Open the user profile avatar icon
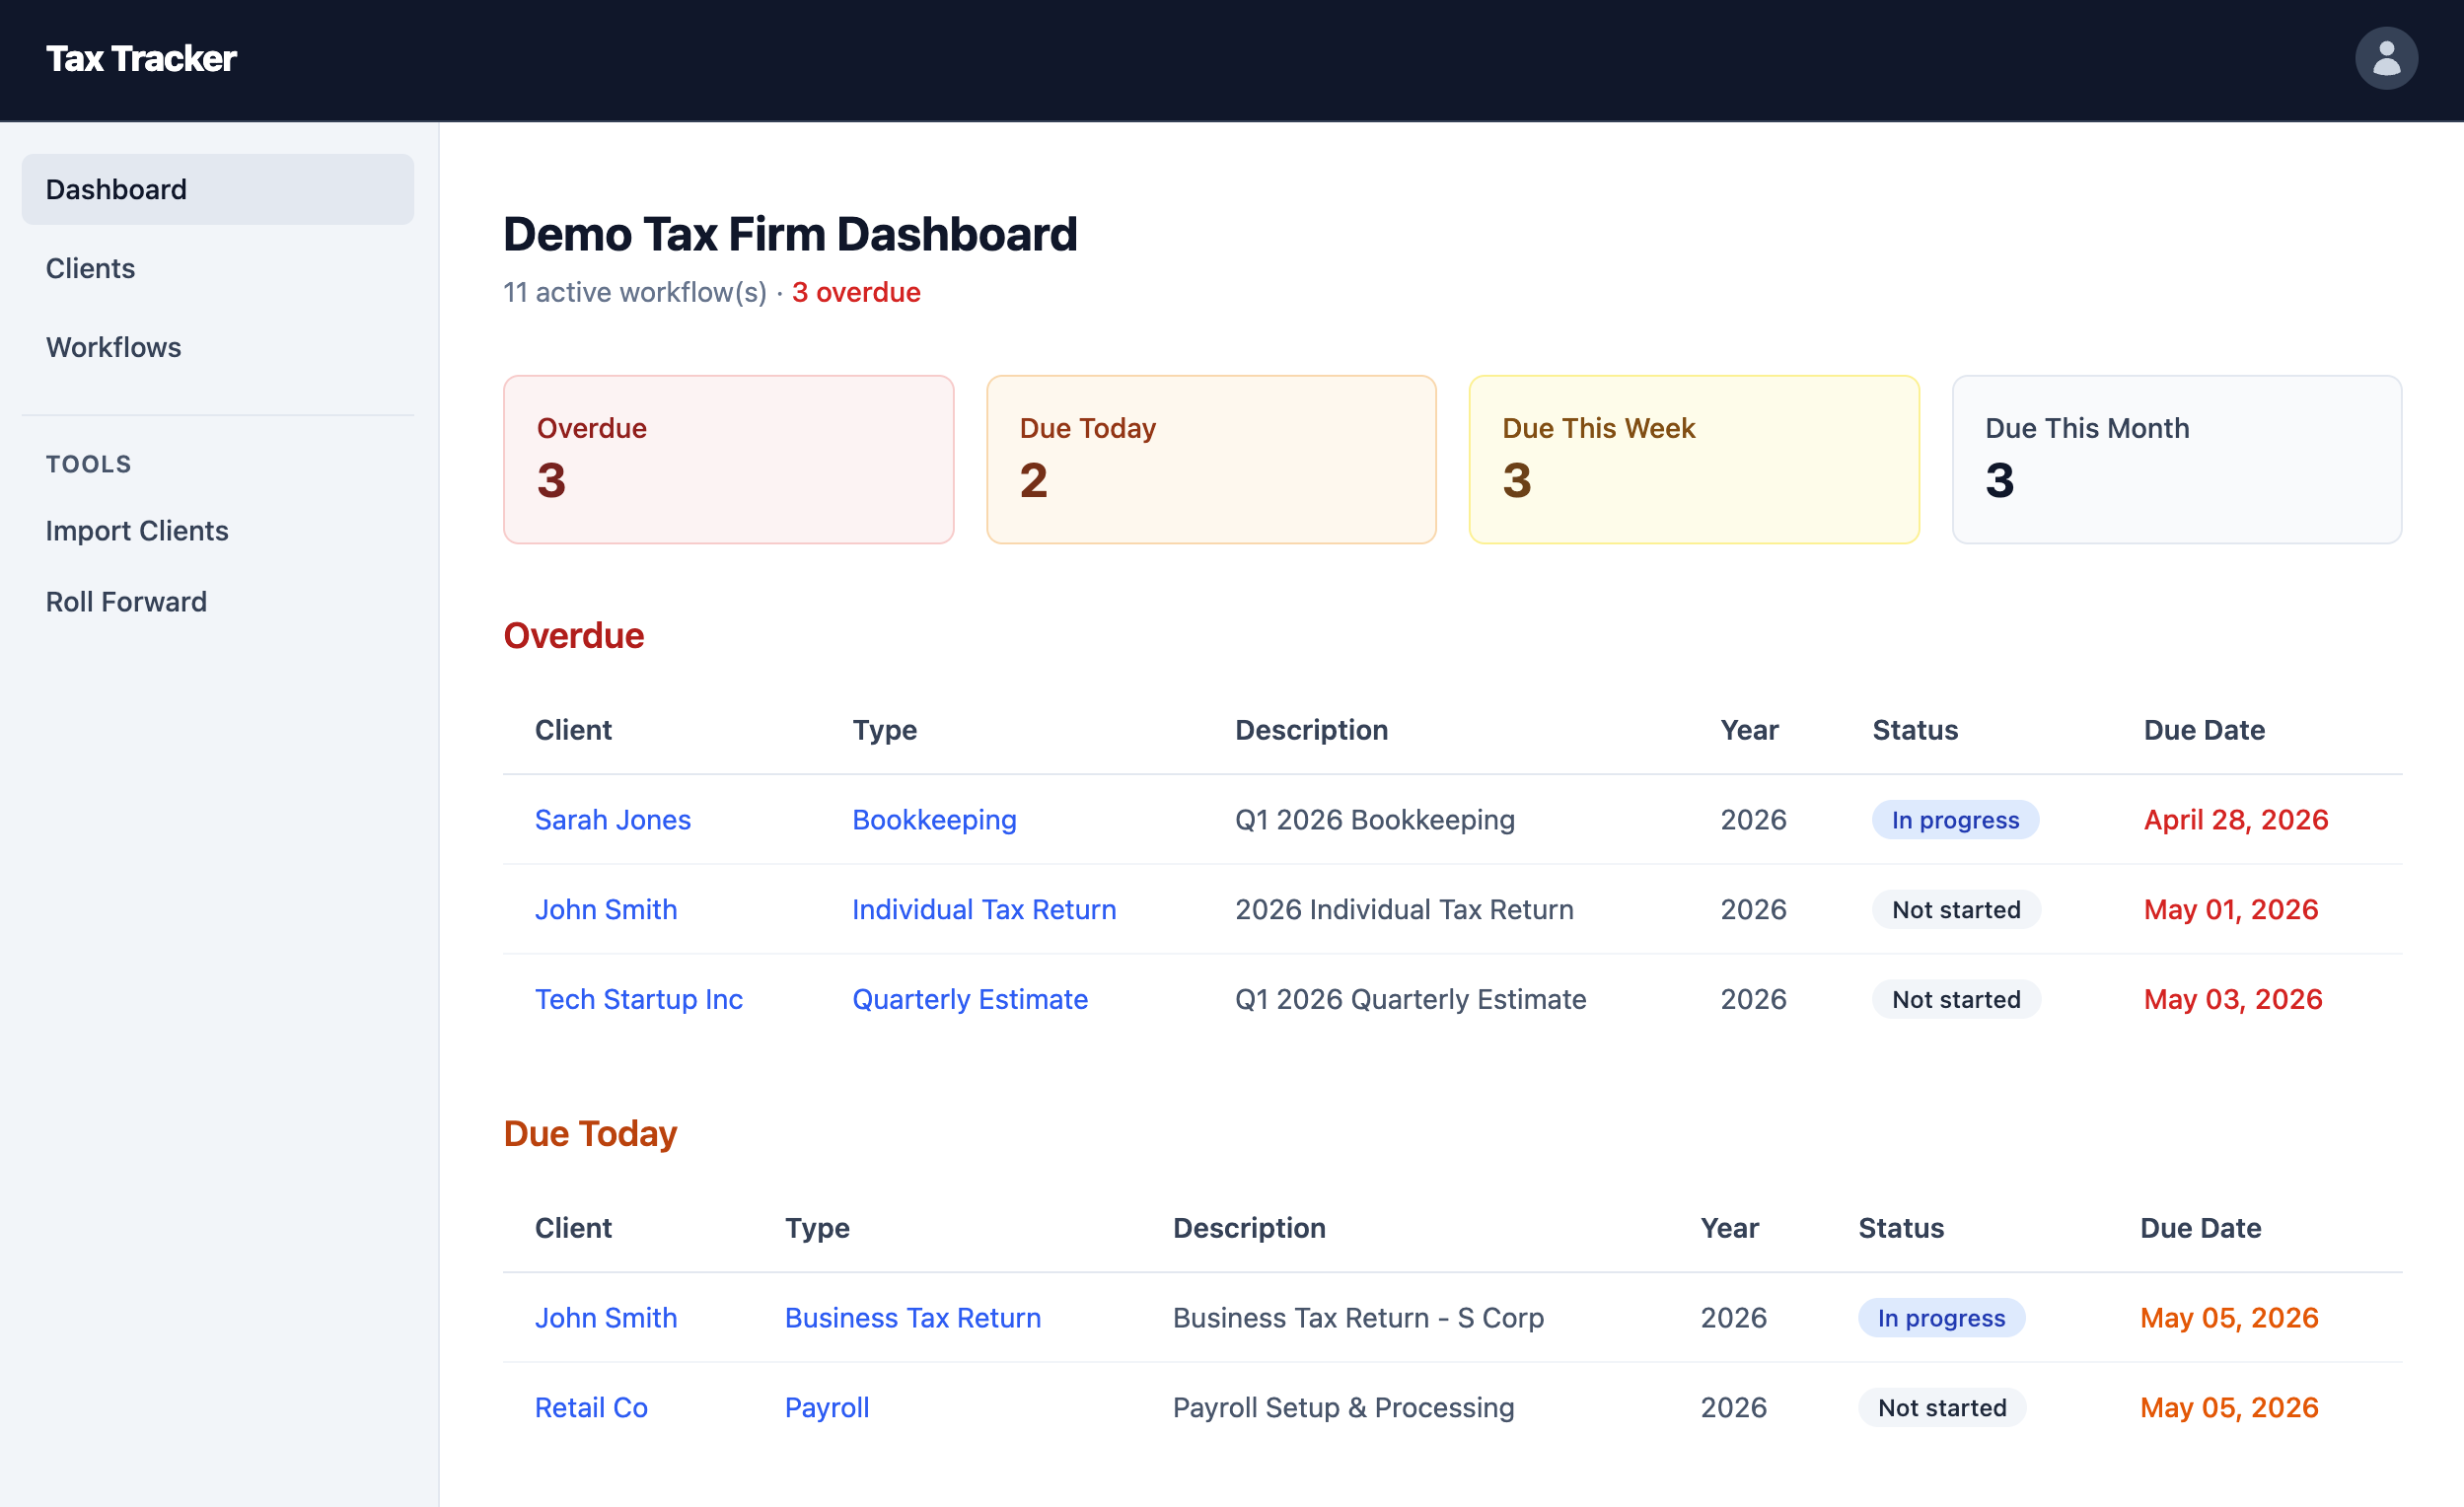This screenshot has width=2464, height=1507. click(2386, 58)
